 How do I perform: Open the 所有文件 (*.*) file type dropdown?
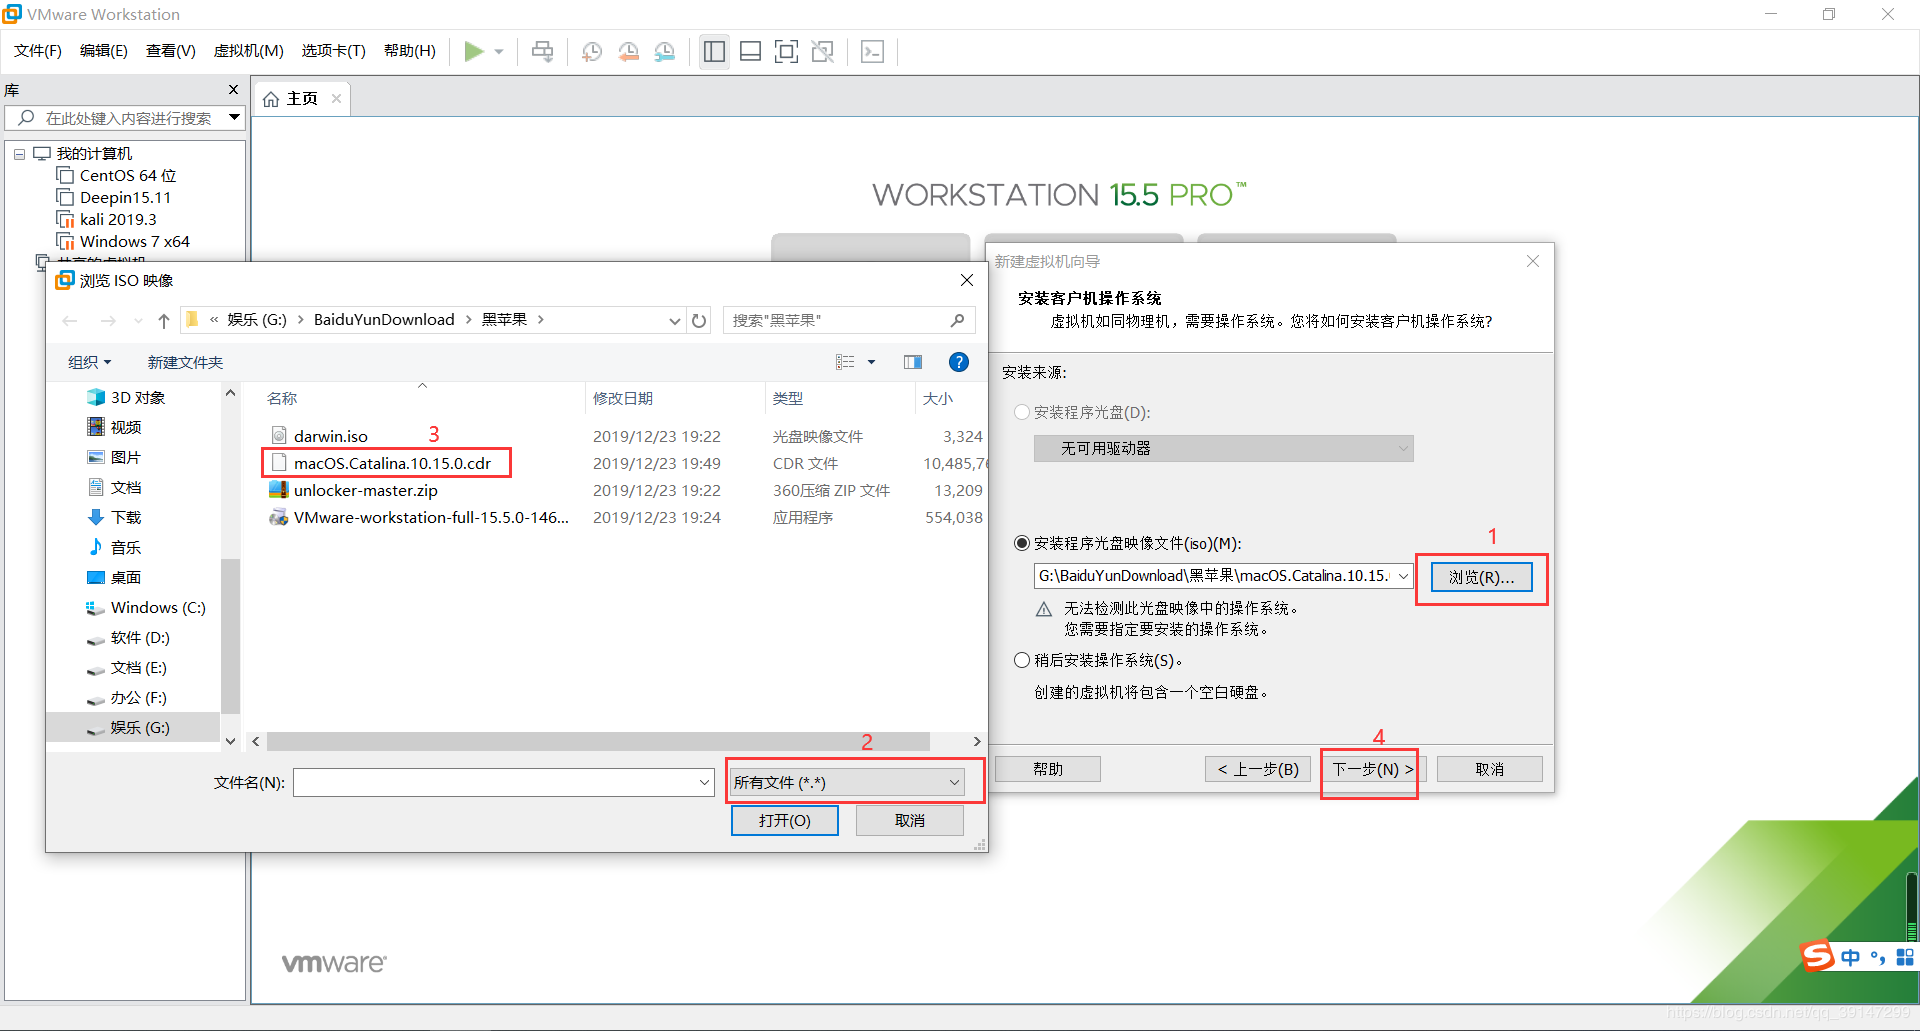(x=950, y=781)
